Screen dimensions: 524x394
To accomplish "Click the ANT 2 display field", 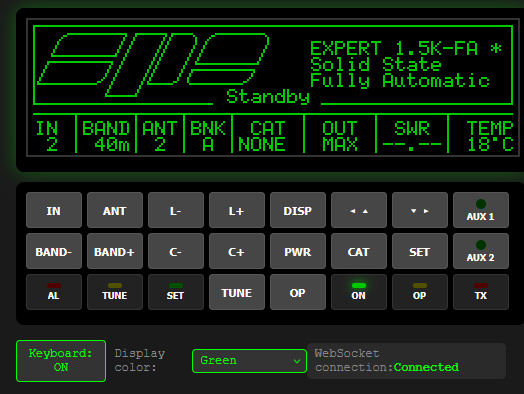I will click(160, 136).
